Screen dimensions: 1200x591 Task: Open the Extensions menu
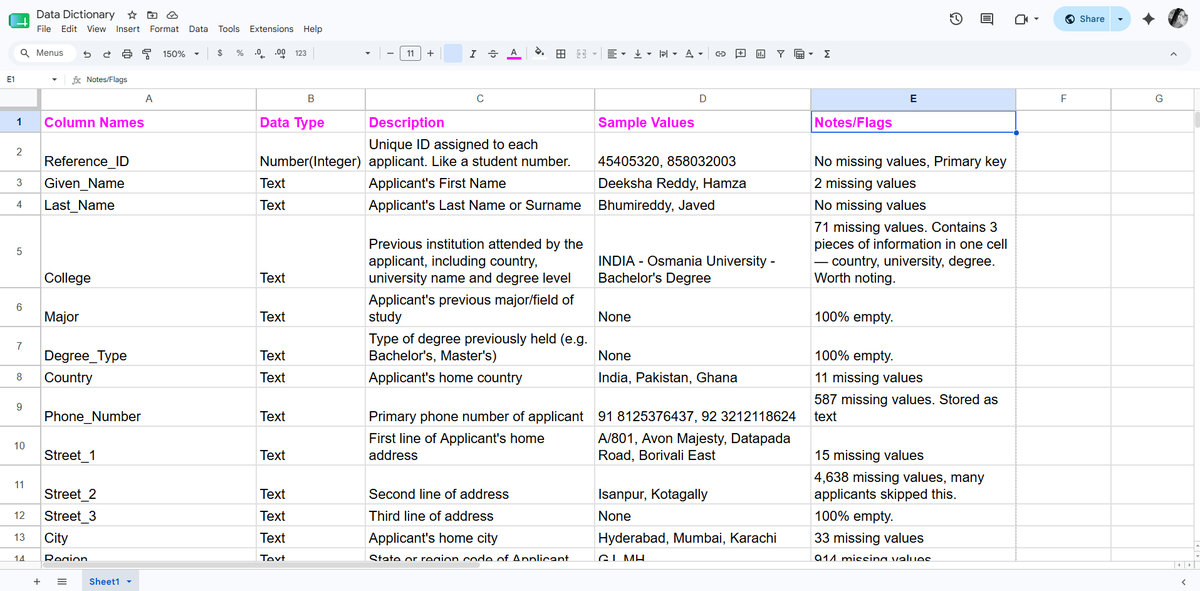click(x=272, y=29)
